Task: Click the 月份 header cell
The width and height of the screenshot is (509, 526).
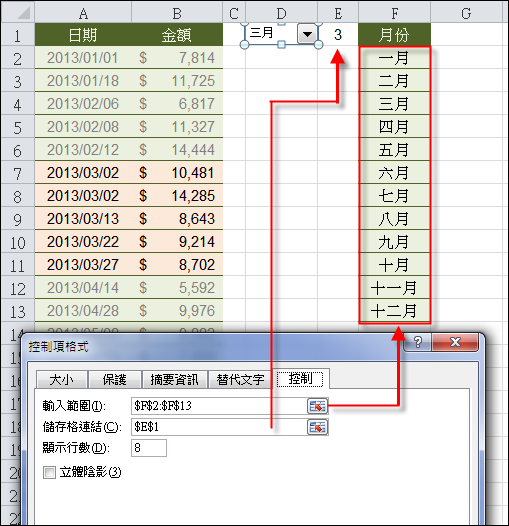Action: [394, 35]
